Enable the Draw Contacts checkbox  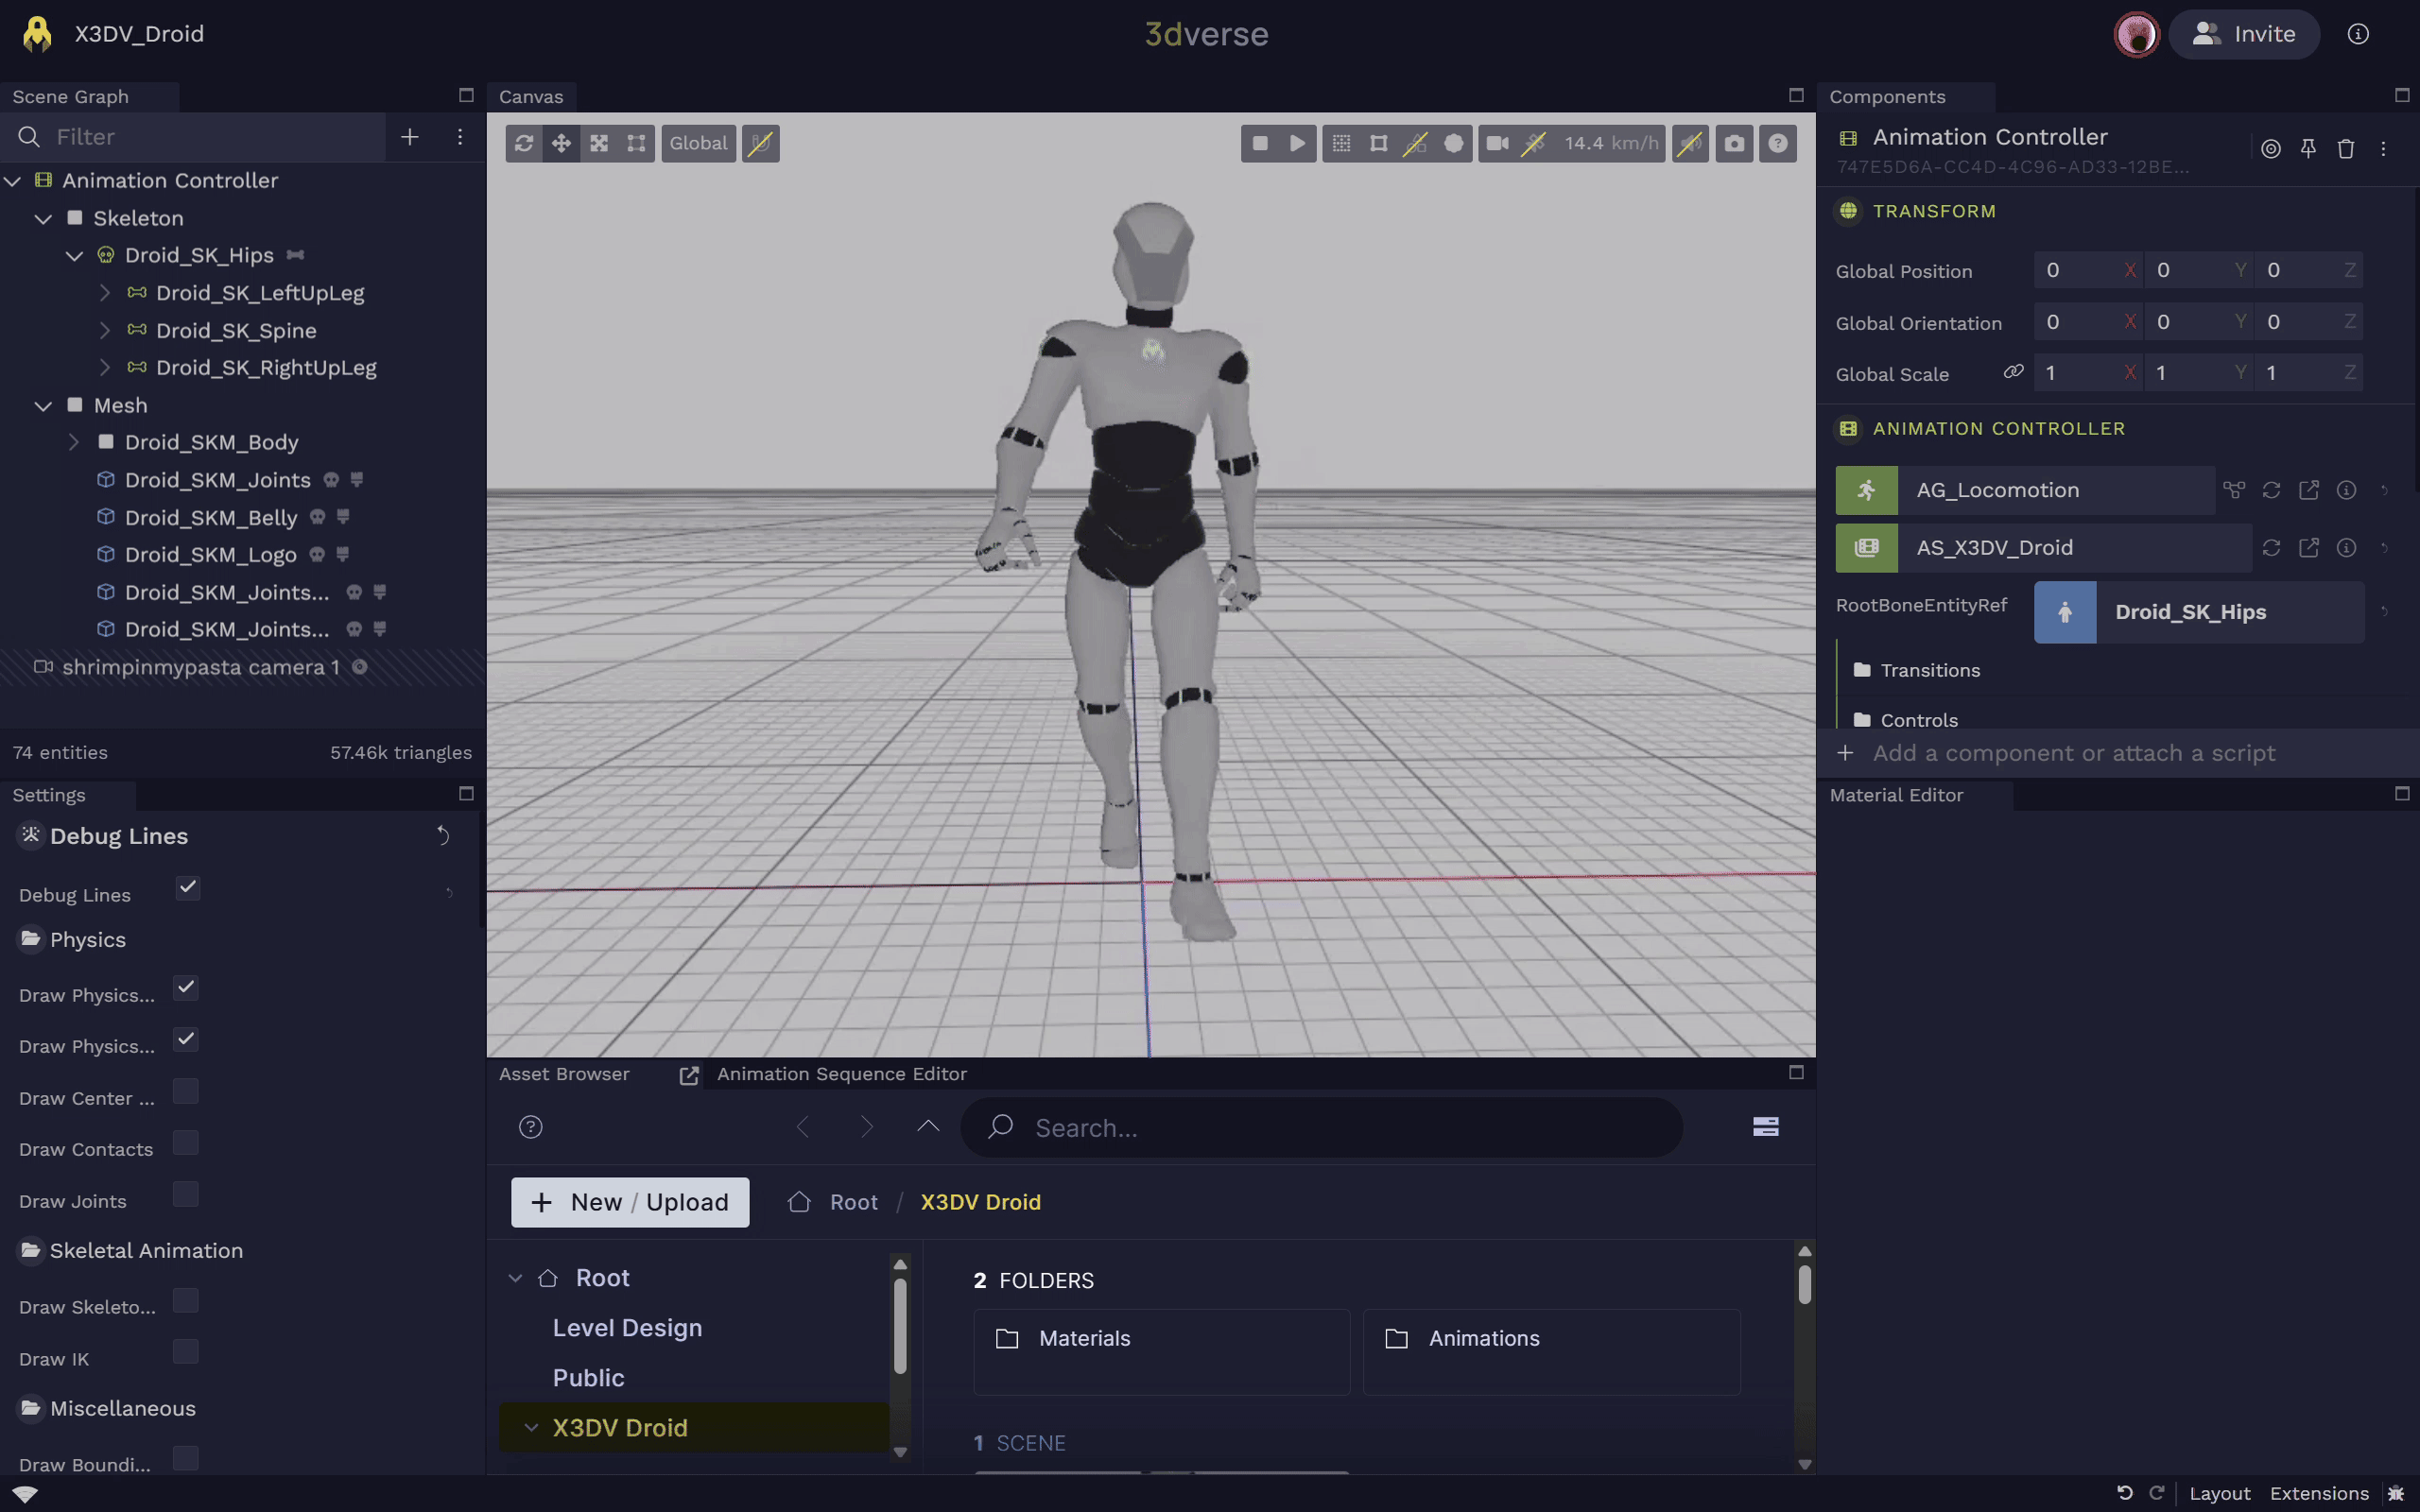[x=186, y=1143]
